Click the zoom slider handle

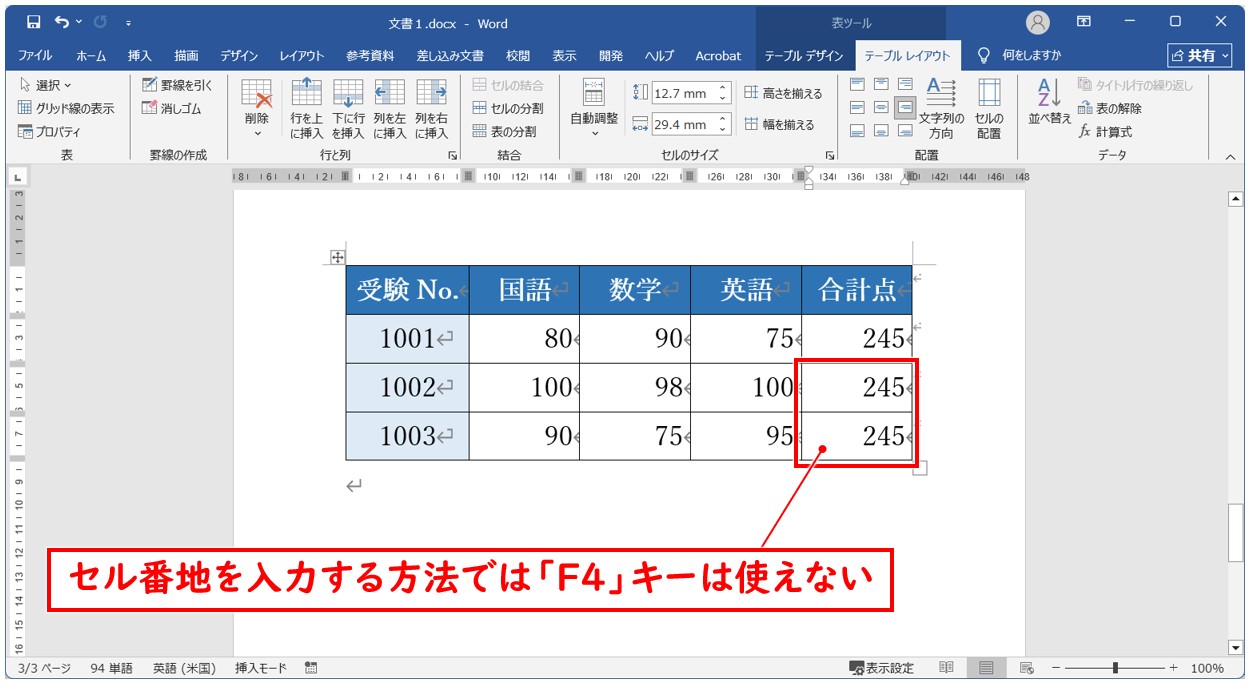click(x=1115, y=668)
